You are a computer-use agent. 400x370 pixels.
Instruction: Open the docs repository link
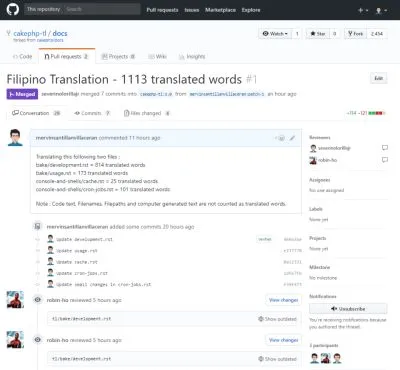[60, 33]
